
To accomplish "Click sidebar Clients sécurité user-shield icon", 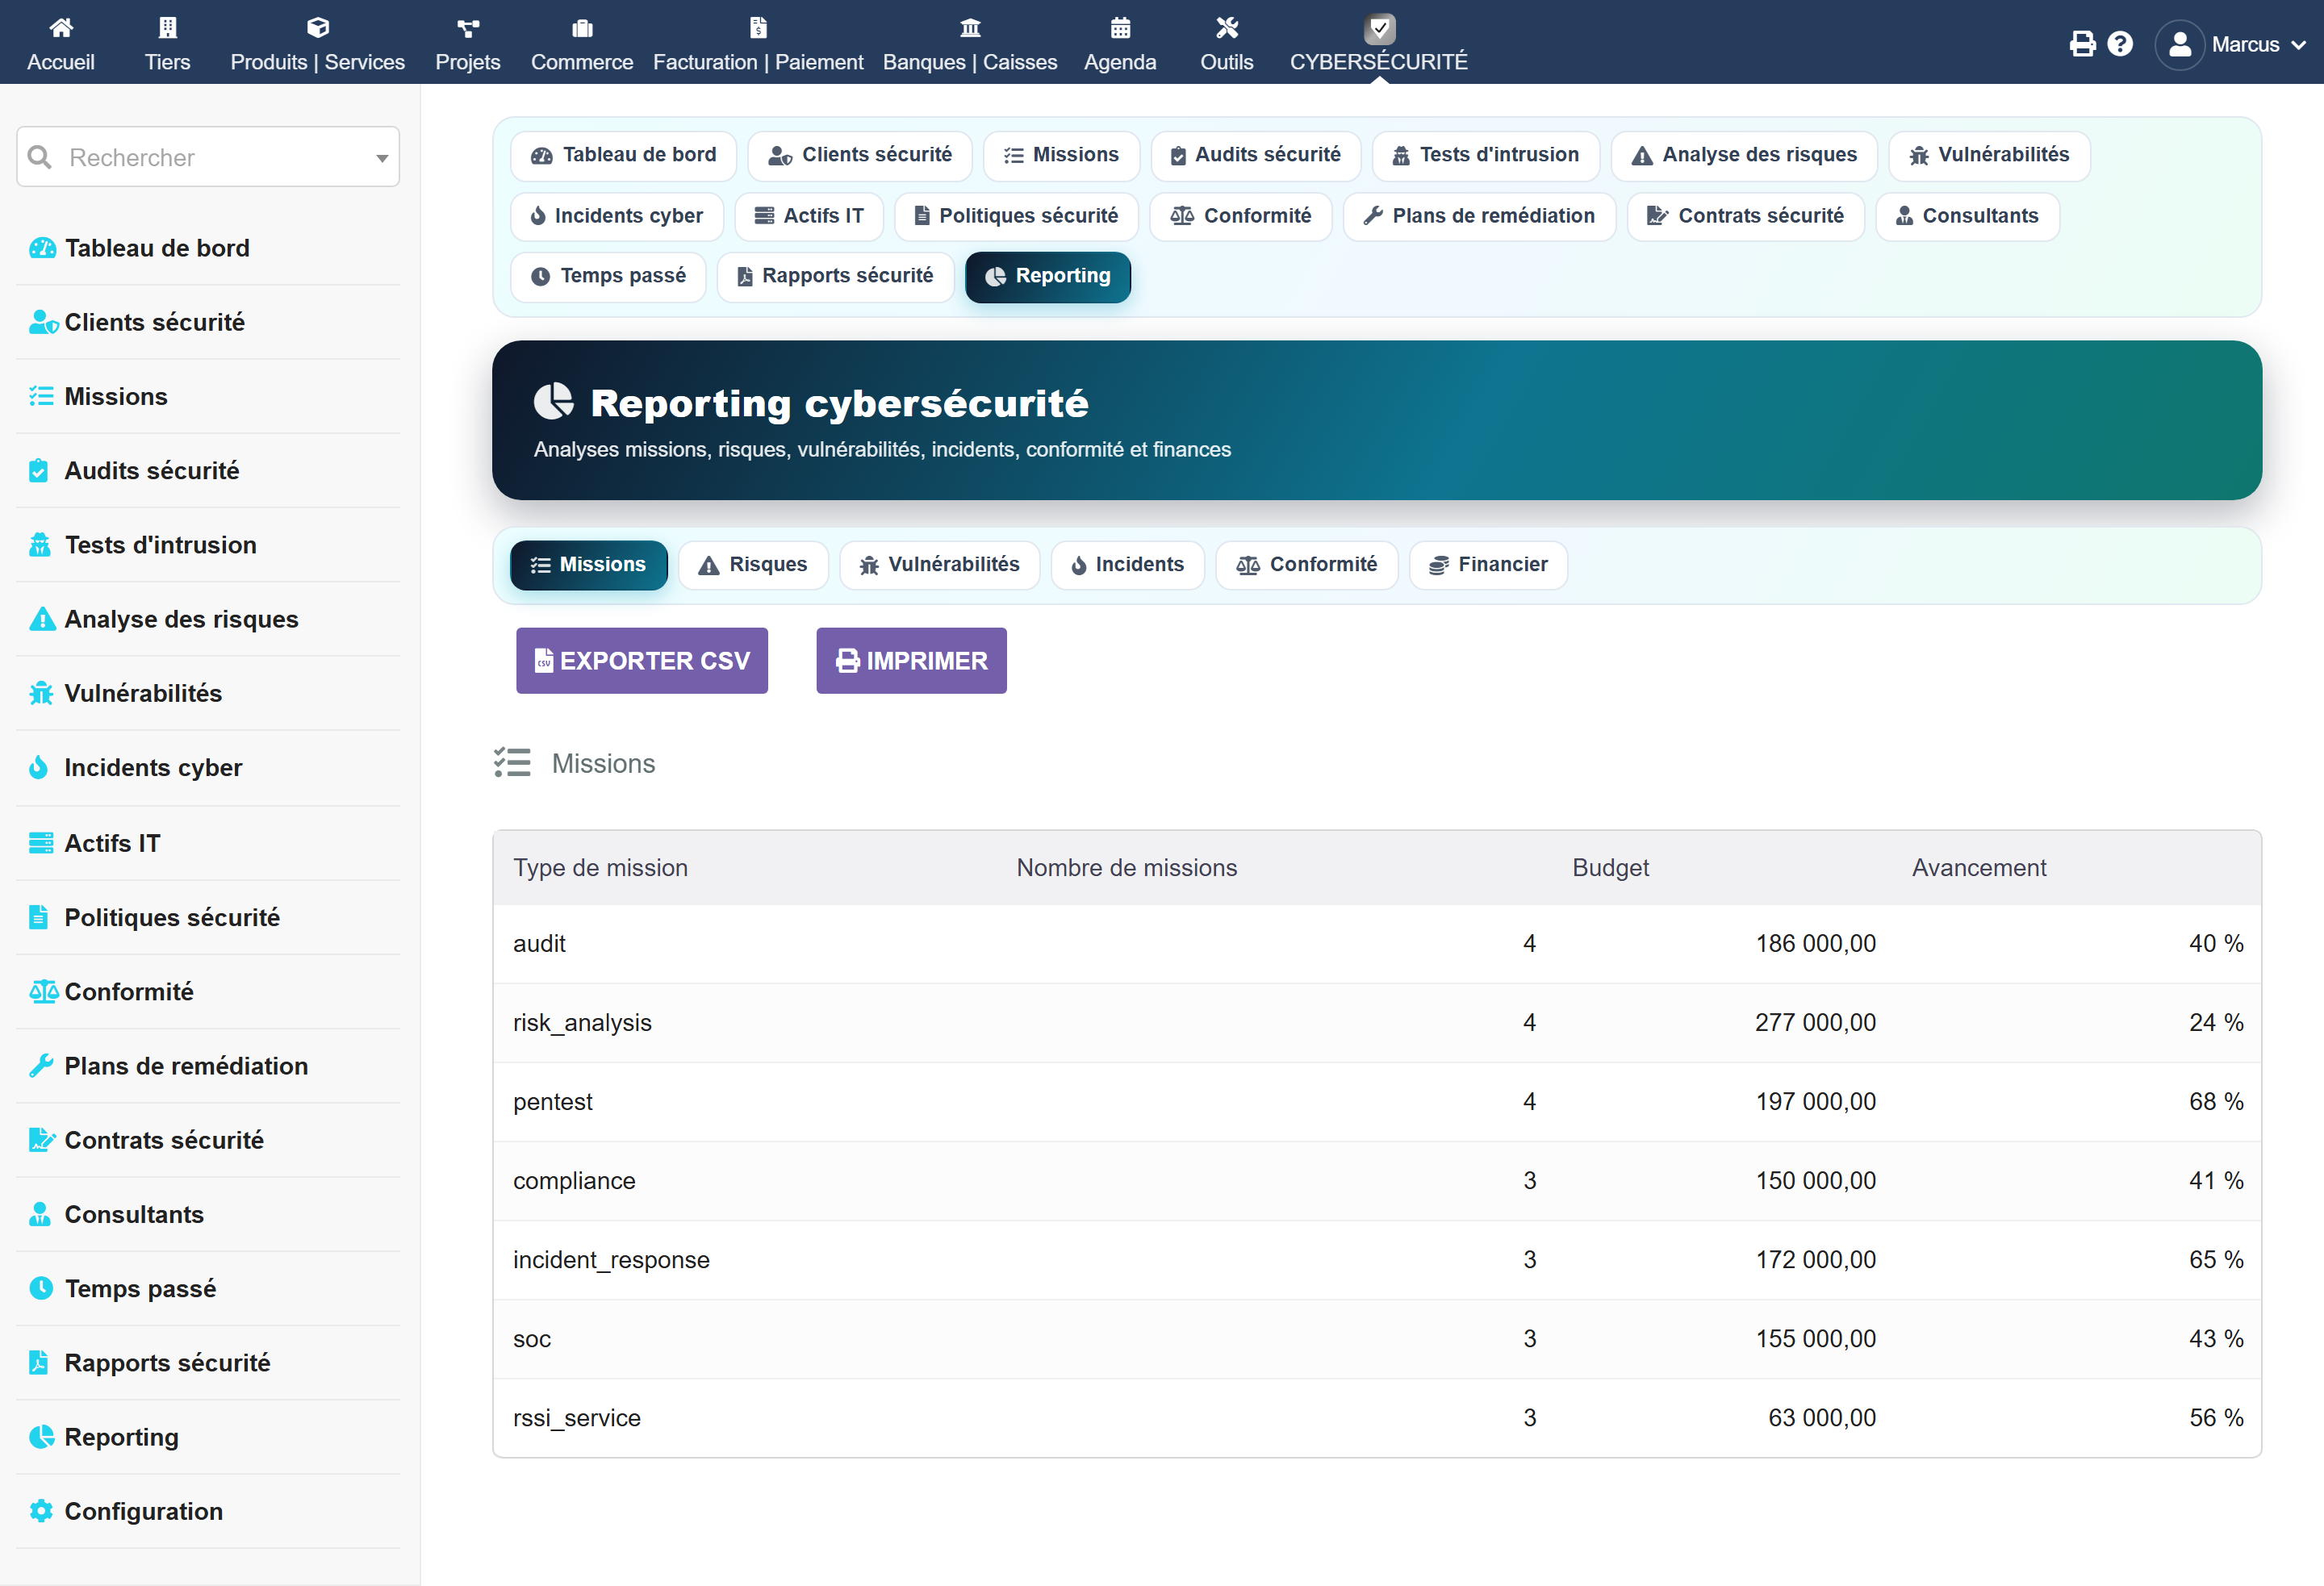I will click(x=43, y=322).
